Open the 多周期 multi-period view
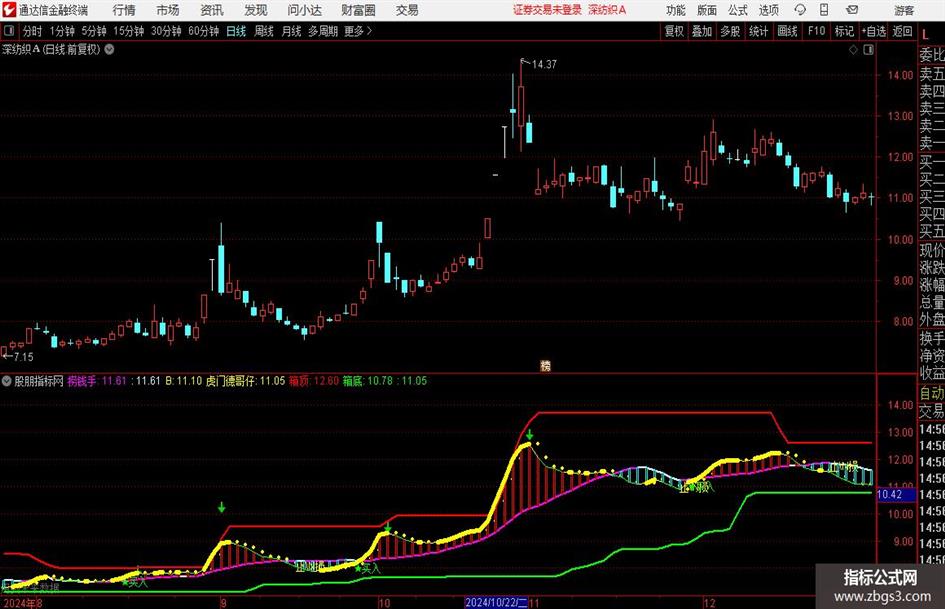Screen dimensions: 945x609 click(x=323, y=31)
